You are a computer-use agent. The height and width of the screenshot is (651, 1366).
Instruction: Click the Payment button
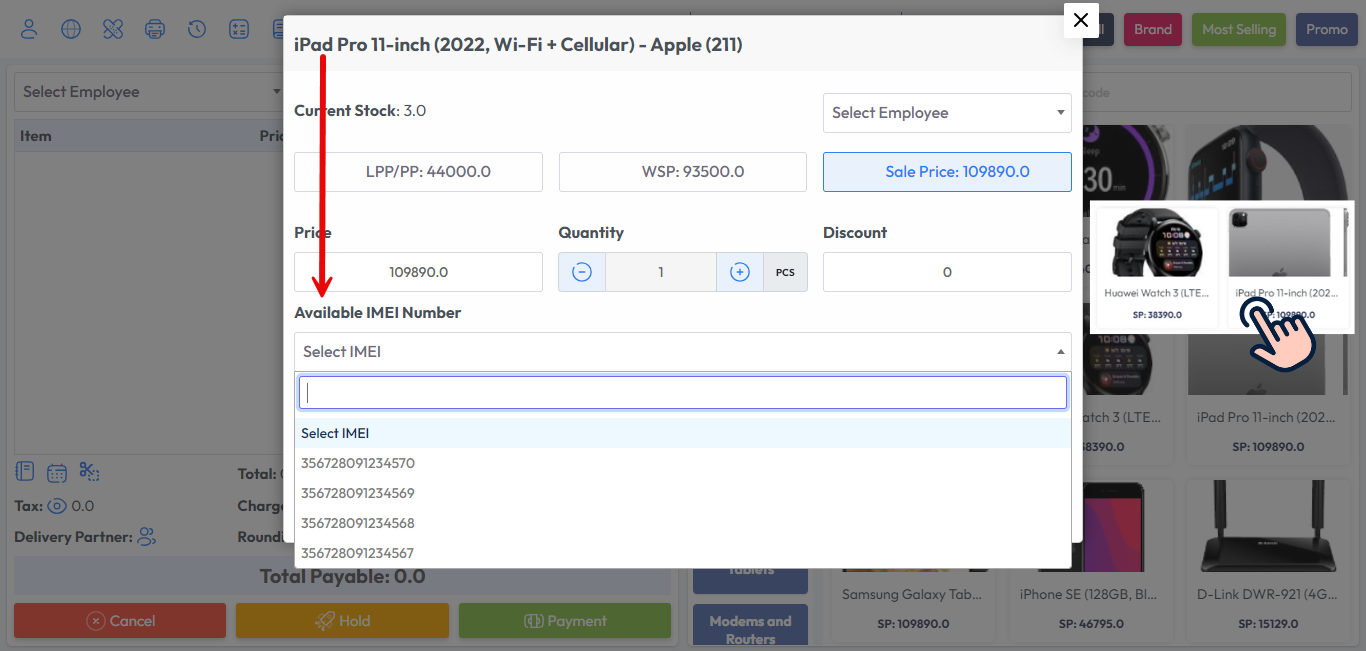coord(565,620)
